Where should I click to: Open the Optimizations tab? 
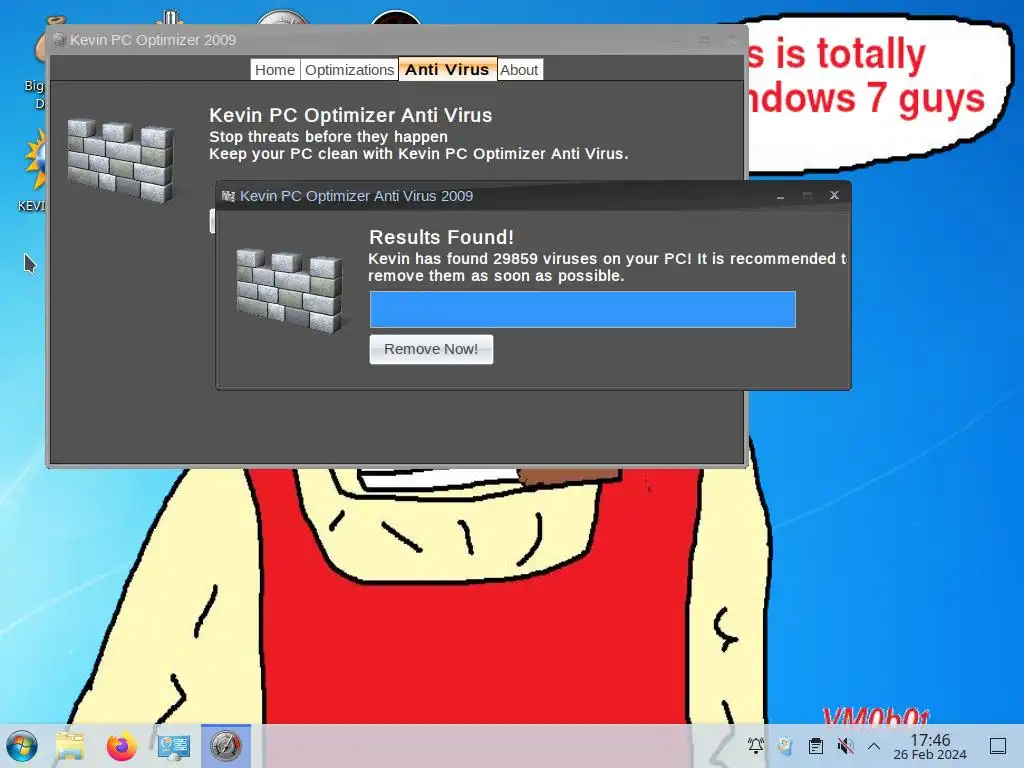tap(349, 70)
